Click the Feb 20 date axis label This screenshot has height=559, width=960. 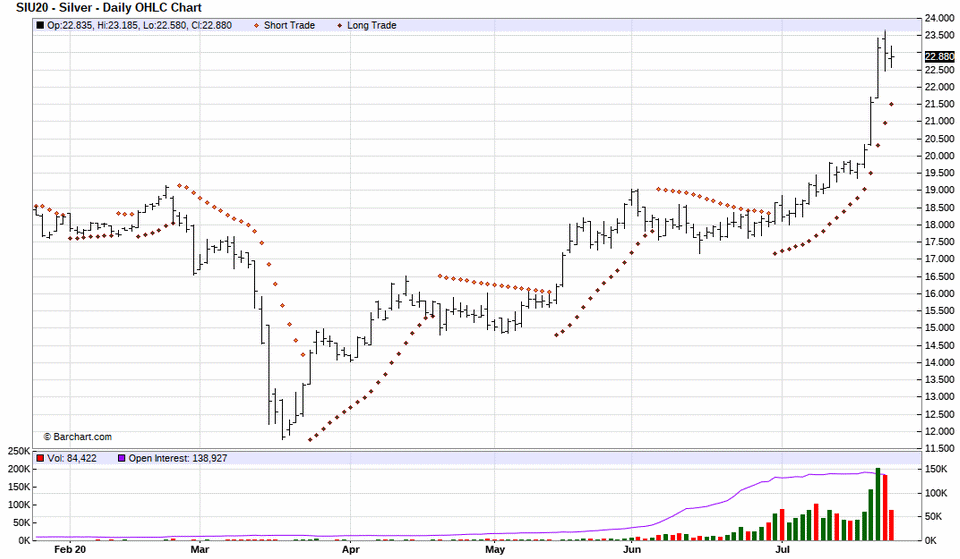click(x=70, y=549)
